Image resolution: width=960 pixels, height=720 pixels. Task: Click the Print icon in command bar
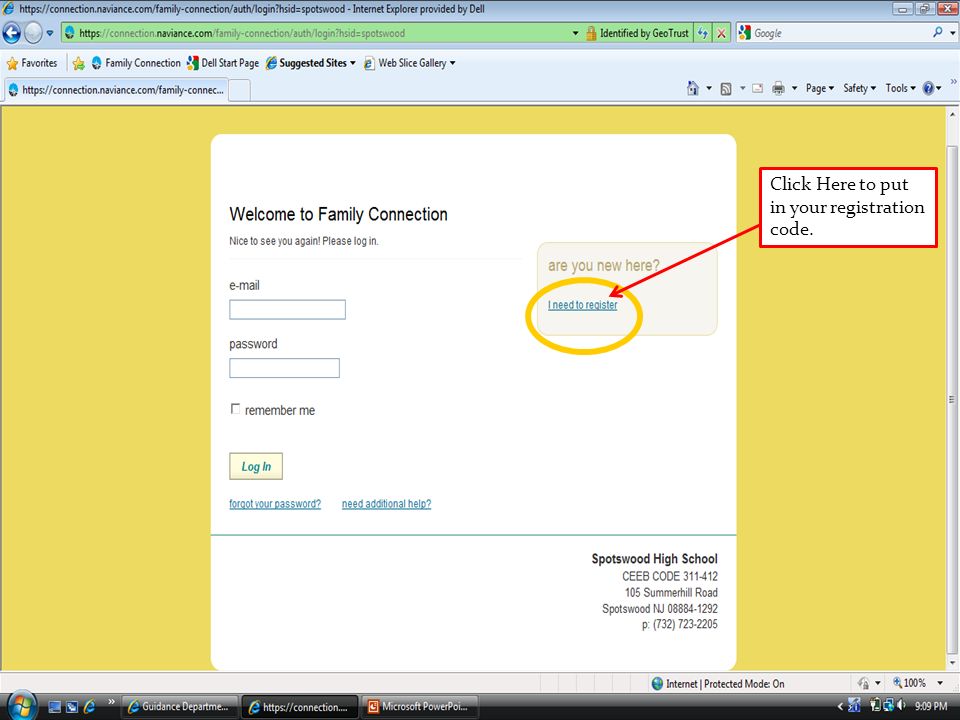point(778,88)
